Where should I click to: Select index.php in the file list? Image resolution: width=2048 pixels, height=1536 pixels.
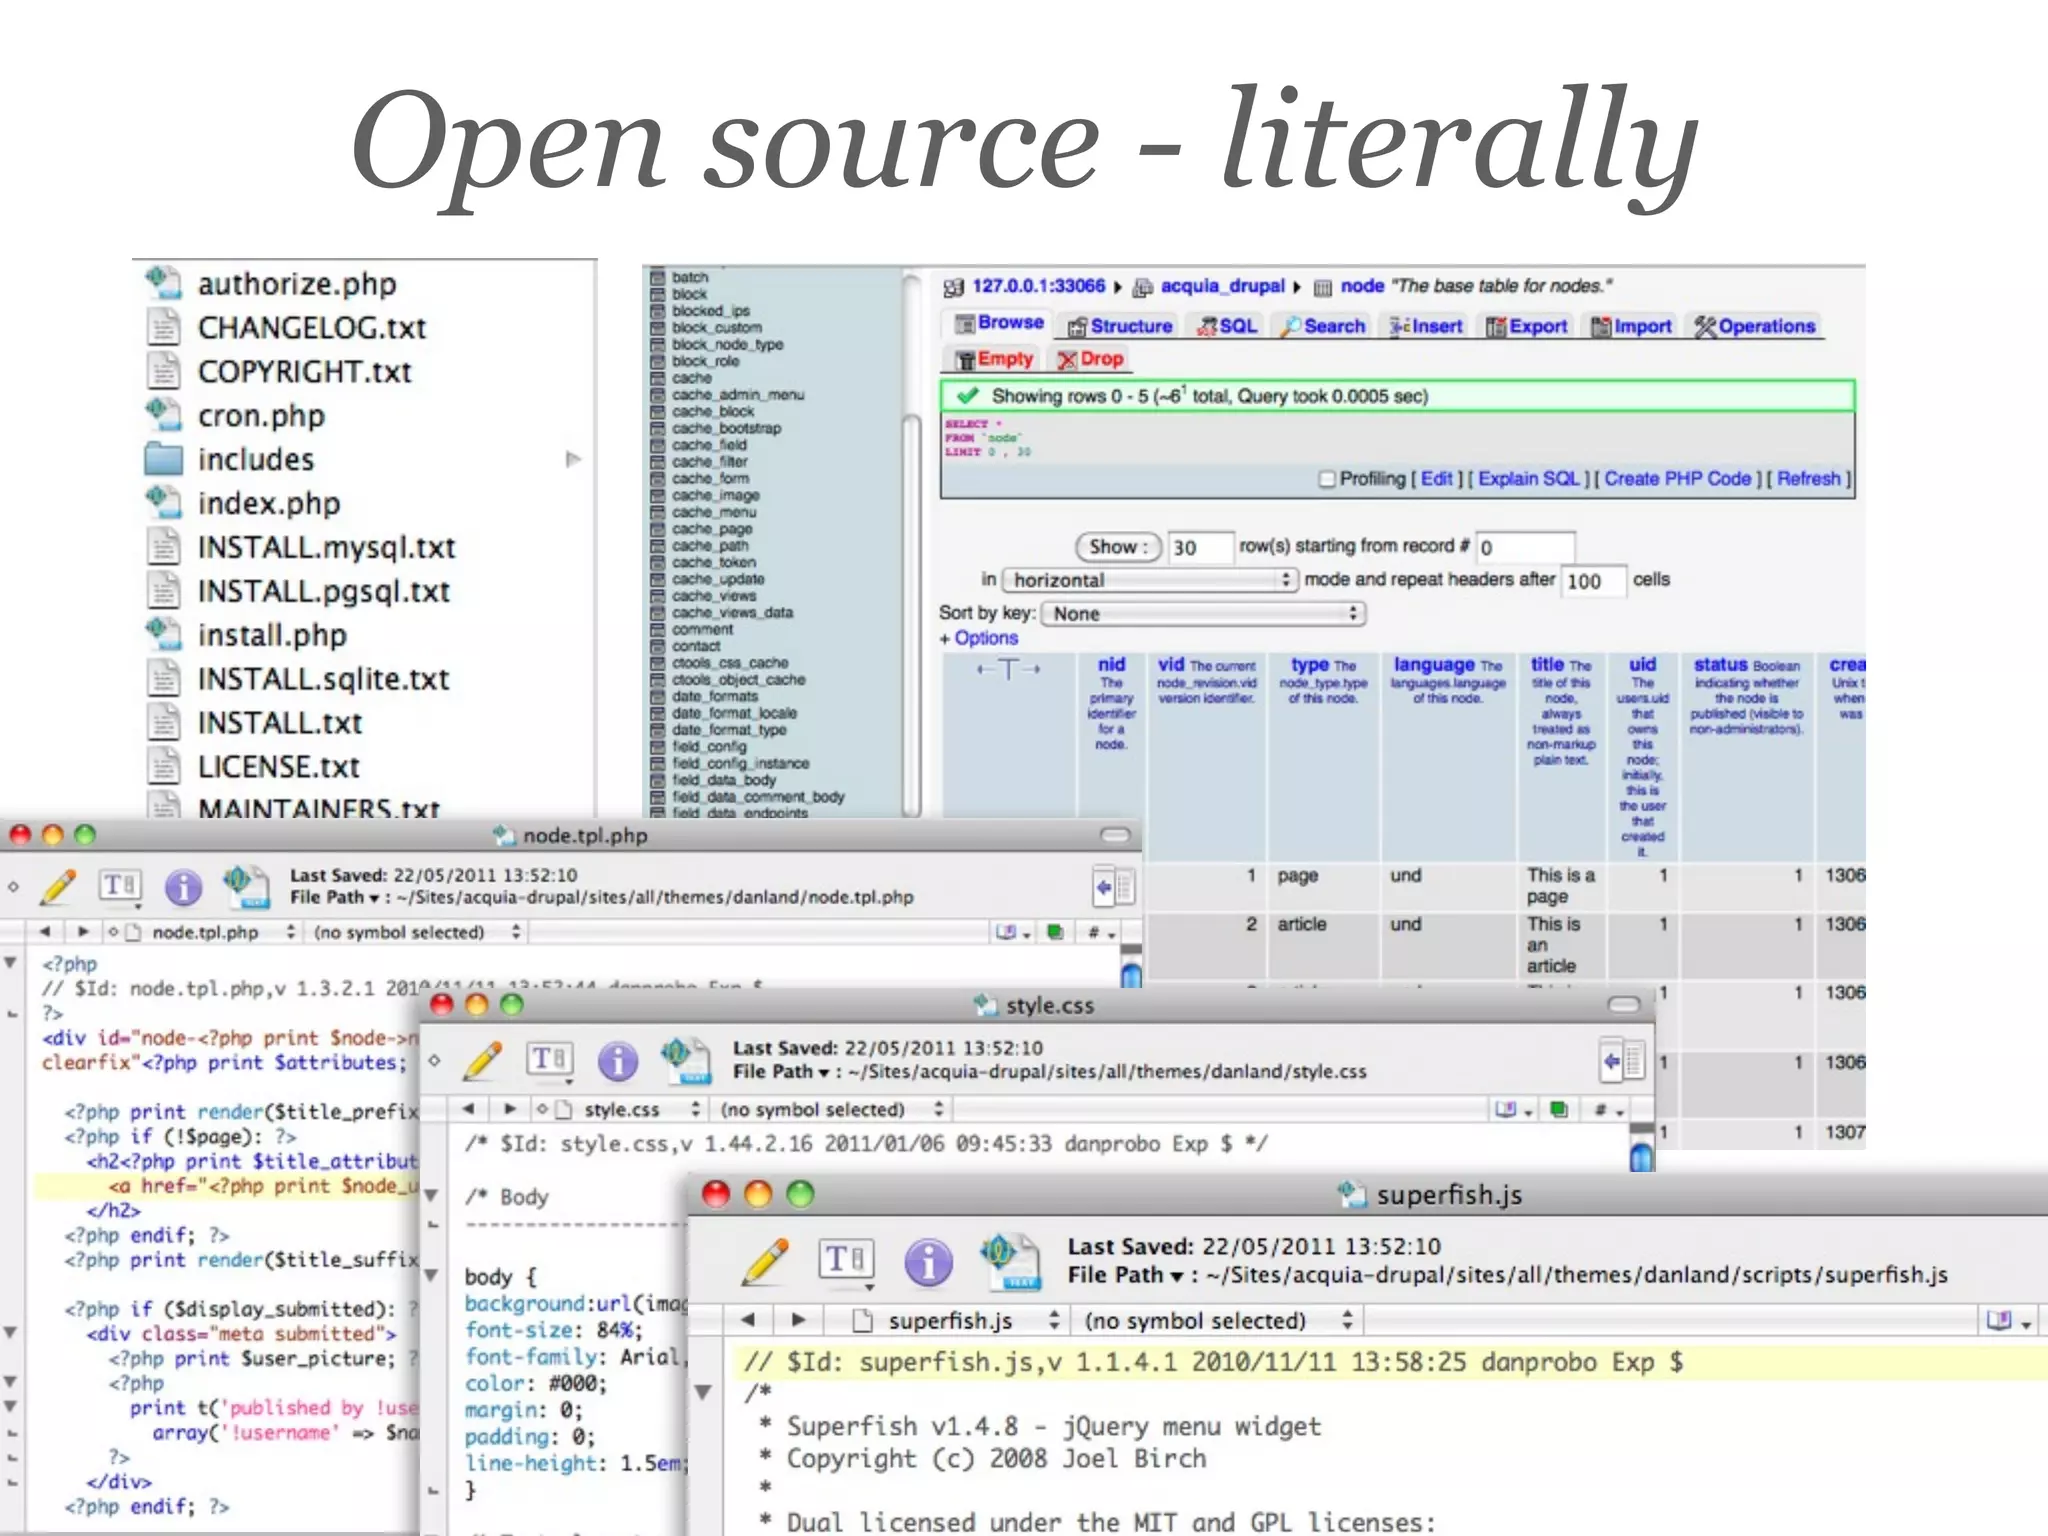pos(269,503)
